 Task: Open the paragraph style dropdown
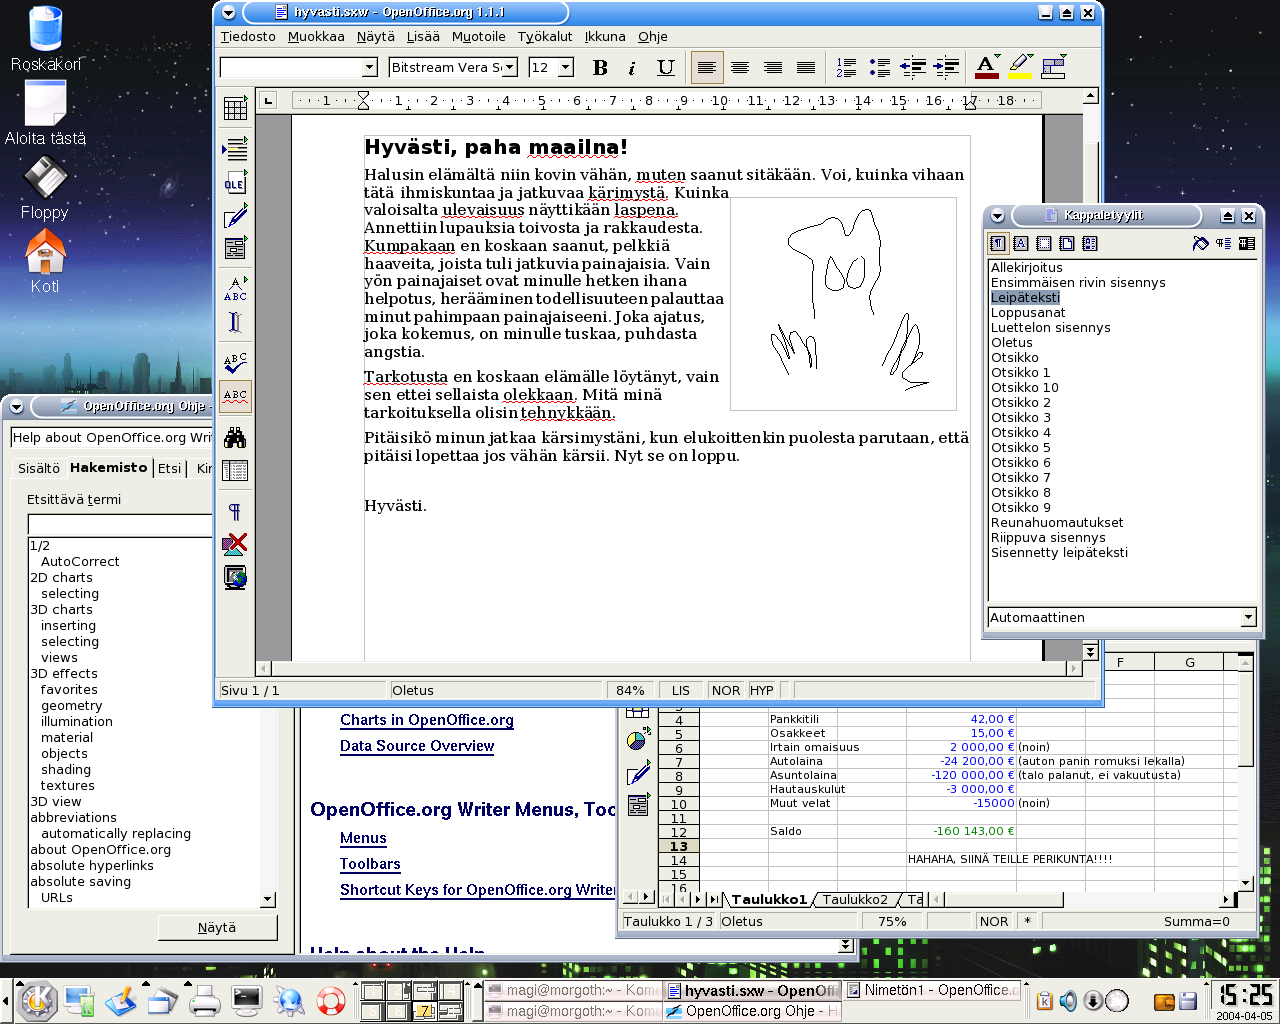pos(369,67)
